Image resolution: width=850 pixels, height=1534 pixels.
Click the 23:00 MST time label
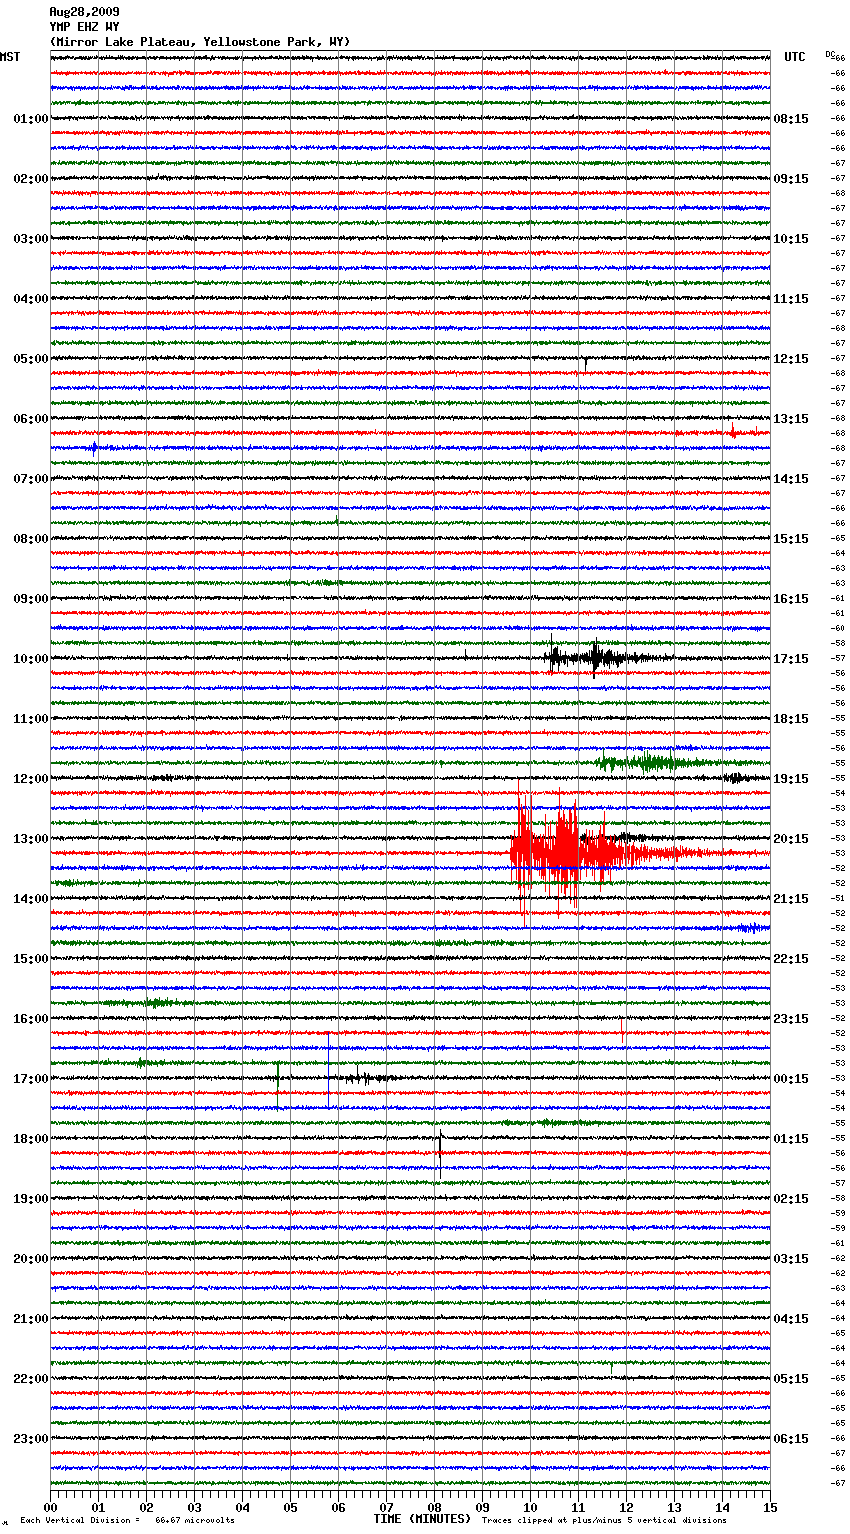(x=31, y=1439)
